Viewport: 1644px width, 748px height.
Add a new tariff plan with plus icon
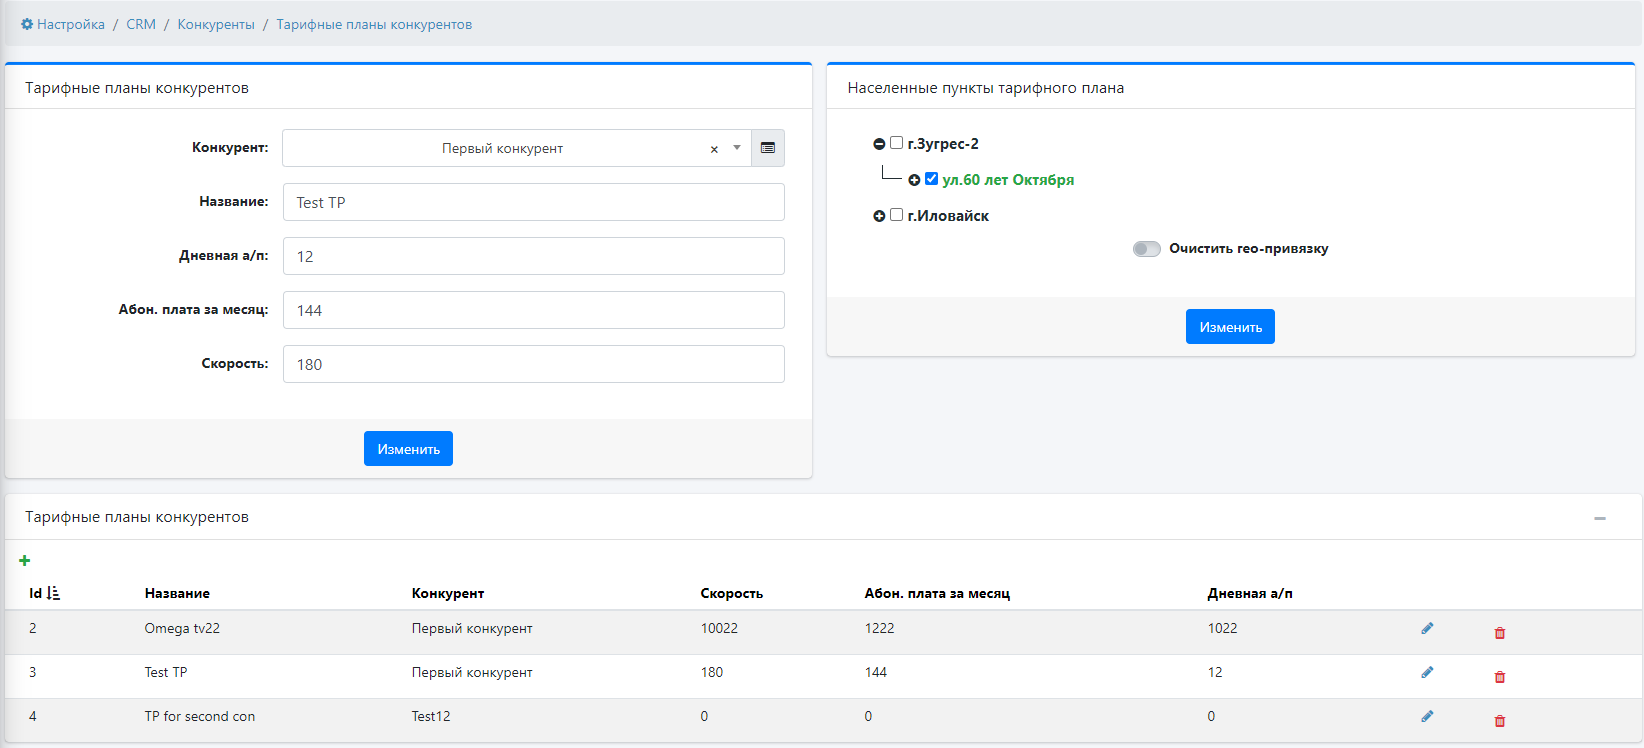point(25,561)
